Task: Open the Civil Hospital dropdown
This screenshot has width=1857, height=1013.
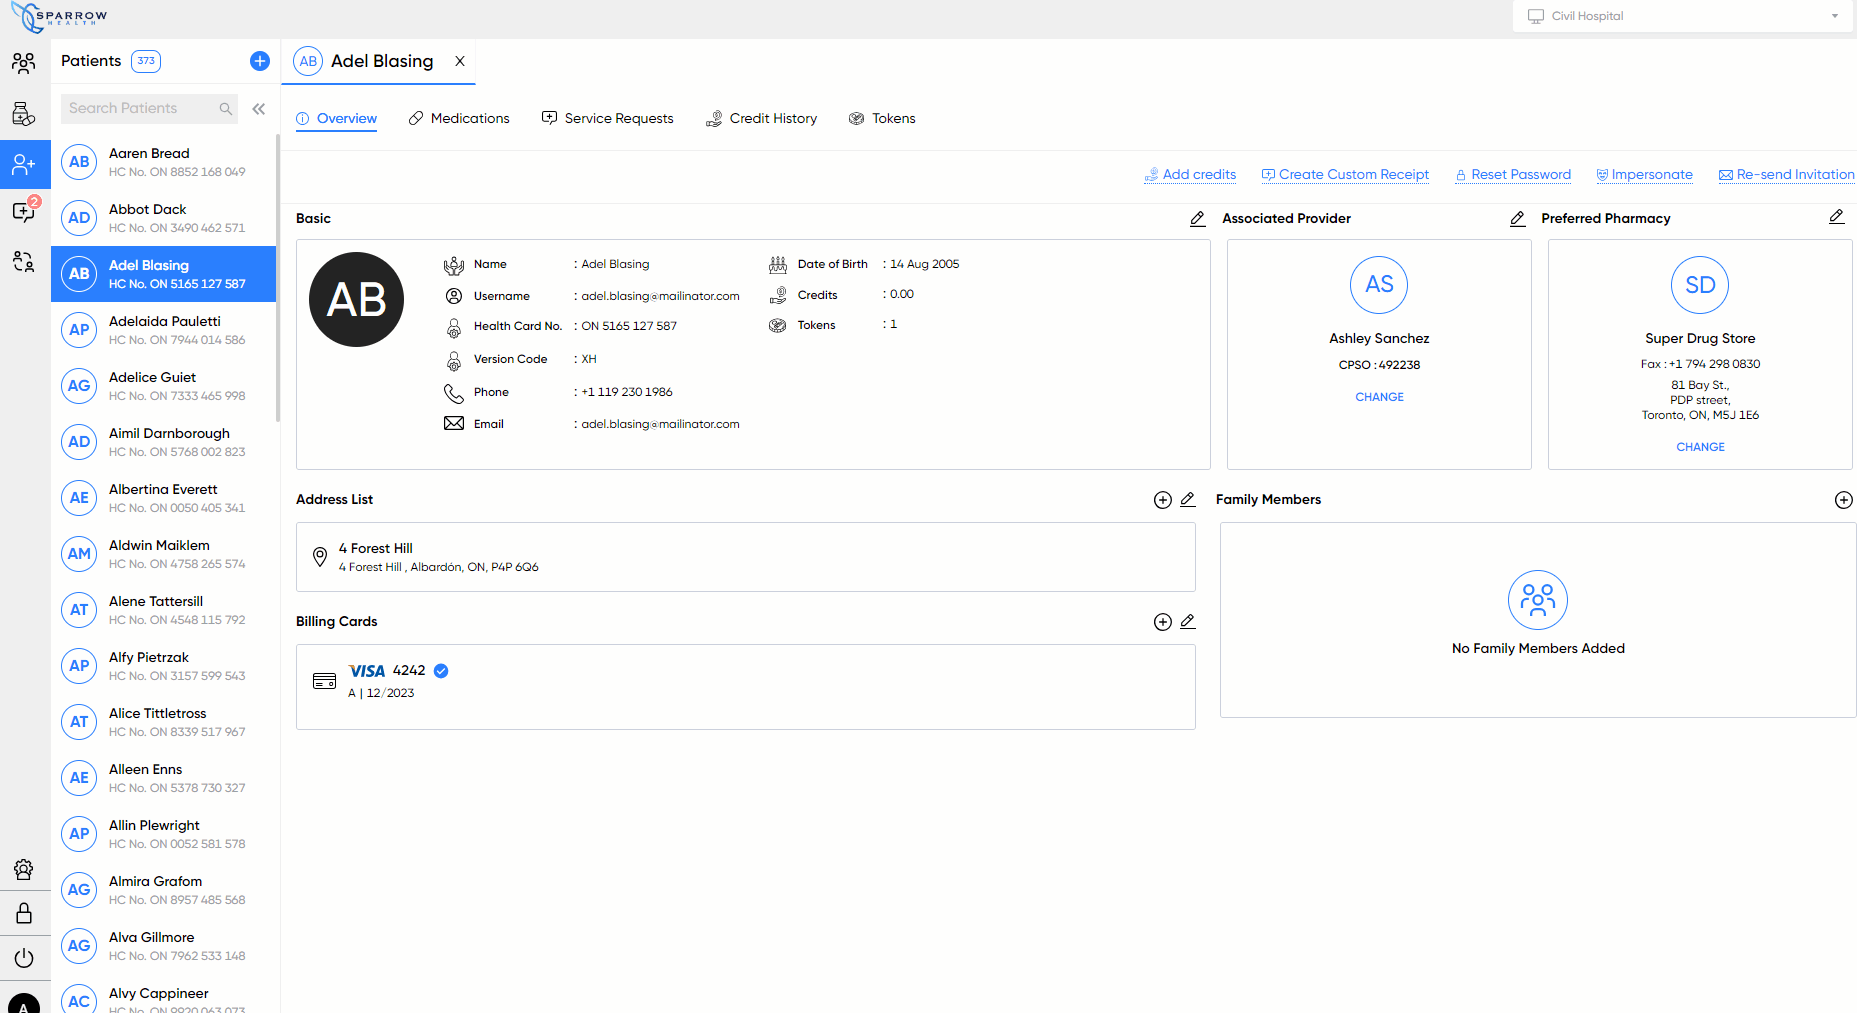Action: (1682, 16)
